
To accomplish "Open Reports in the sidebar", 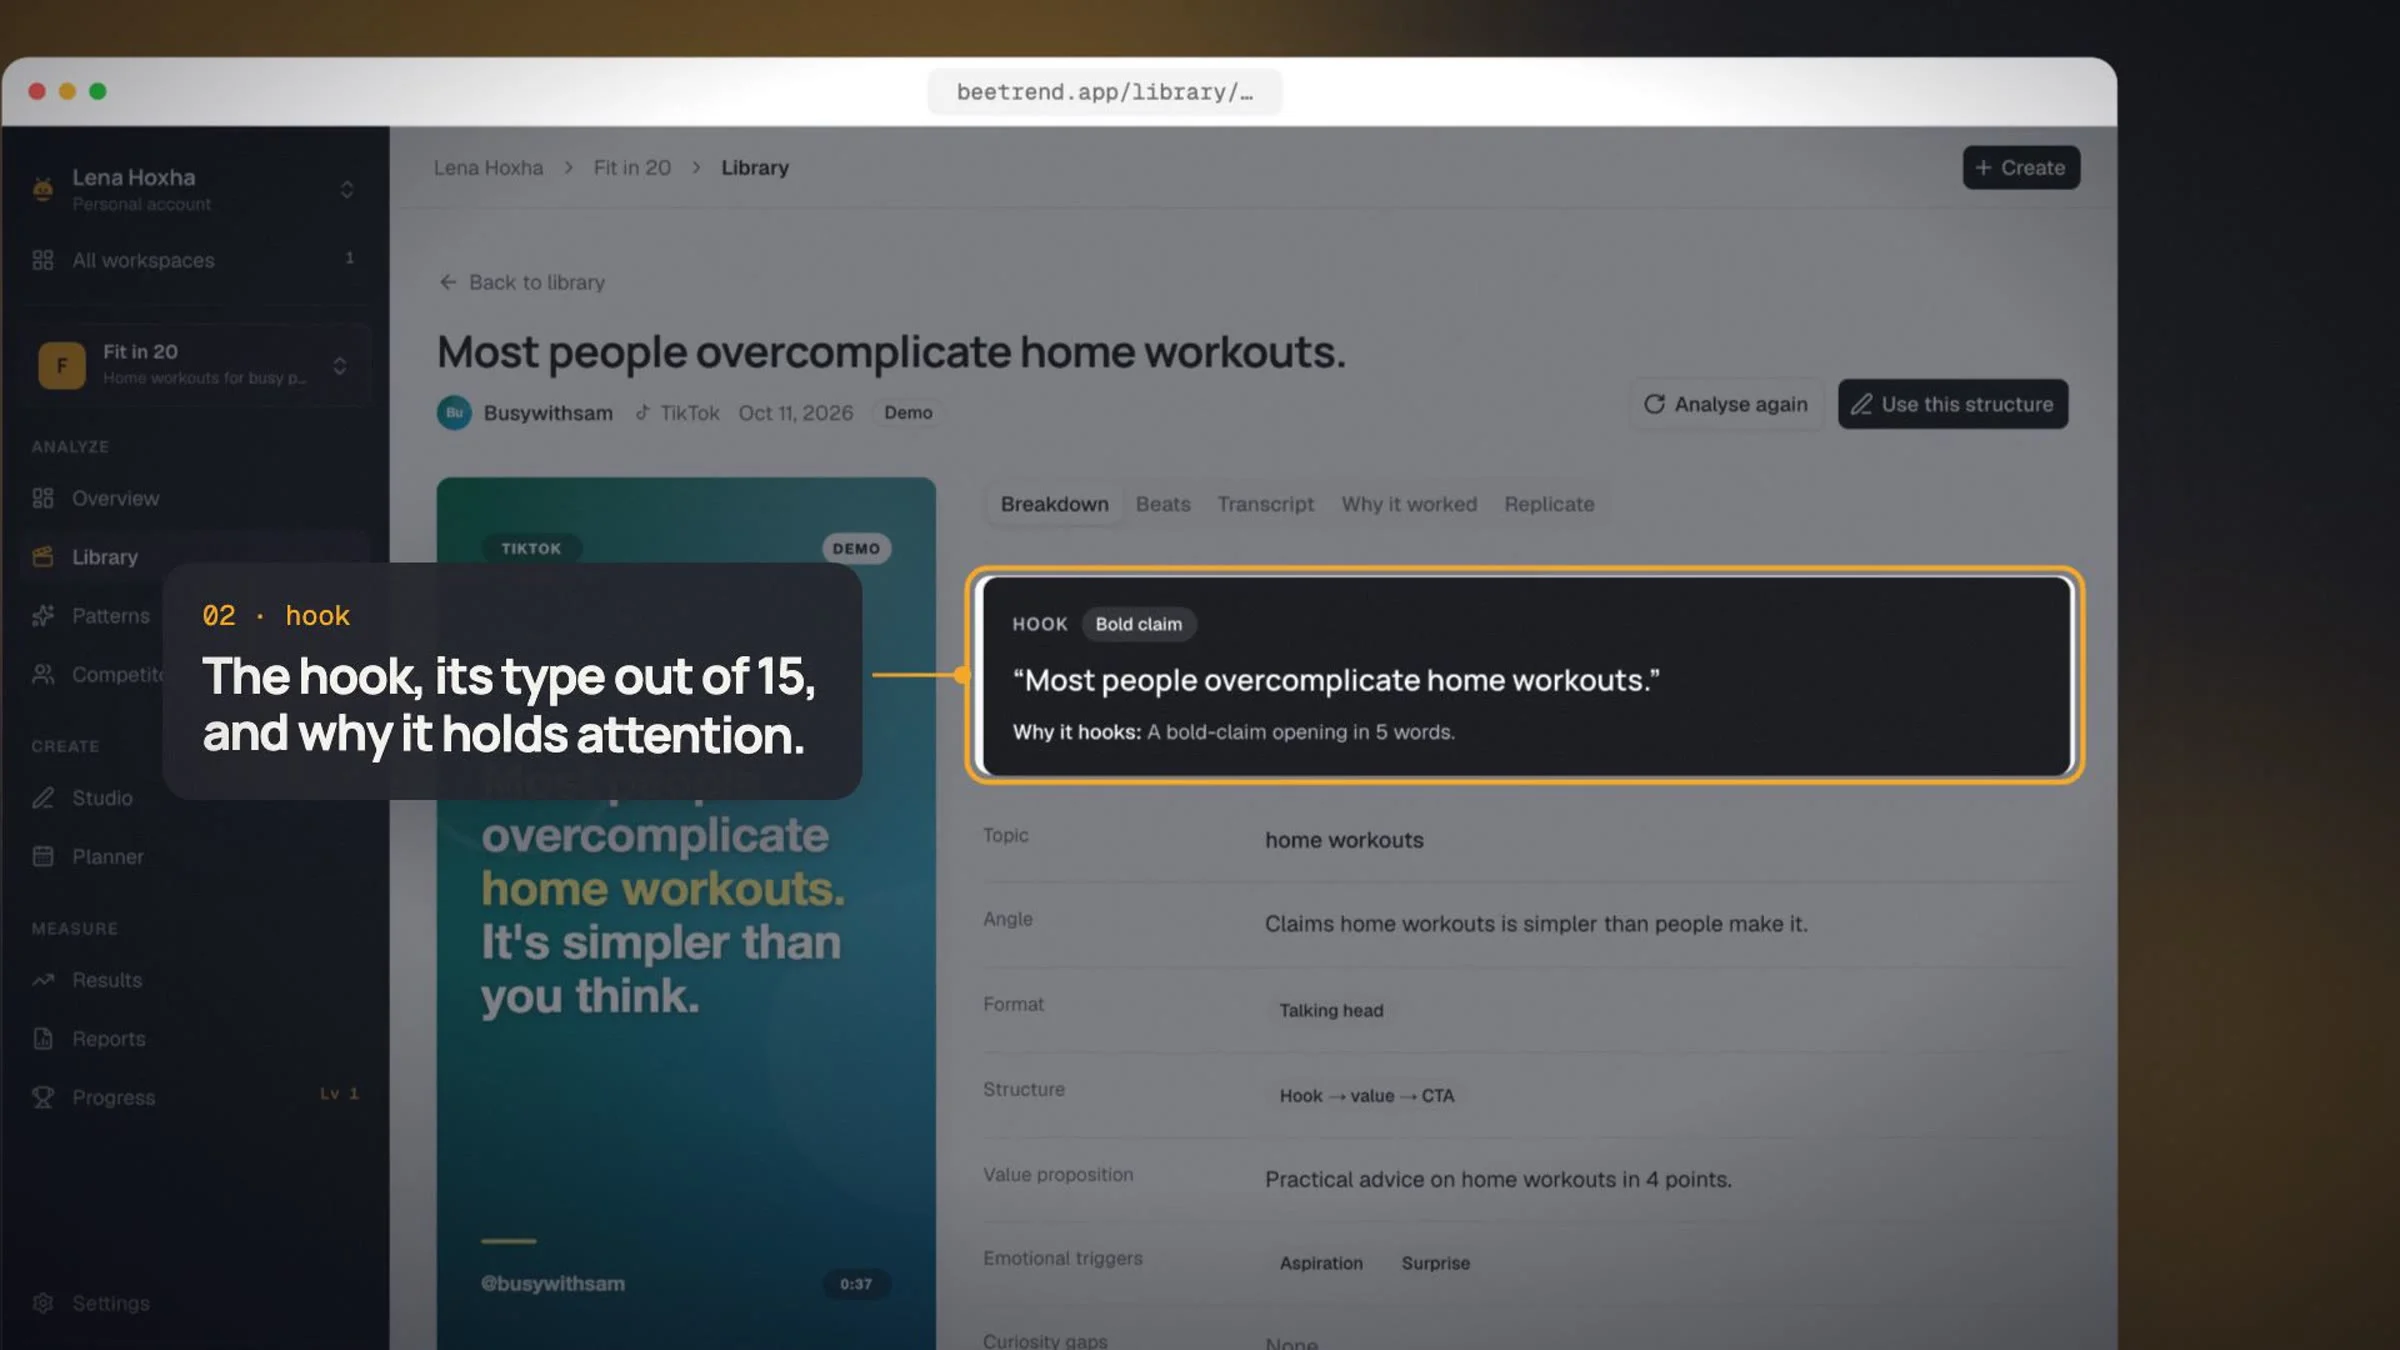I will [x=195, y=1039].
